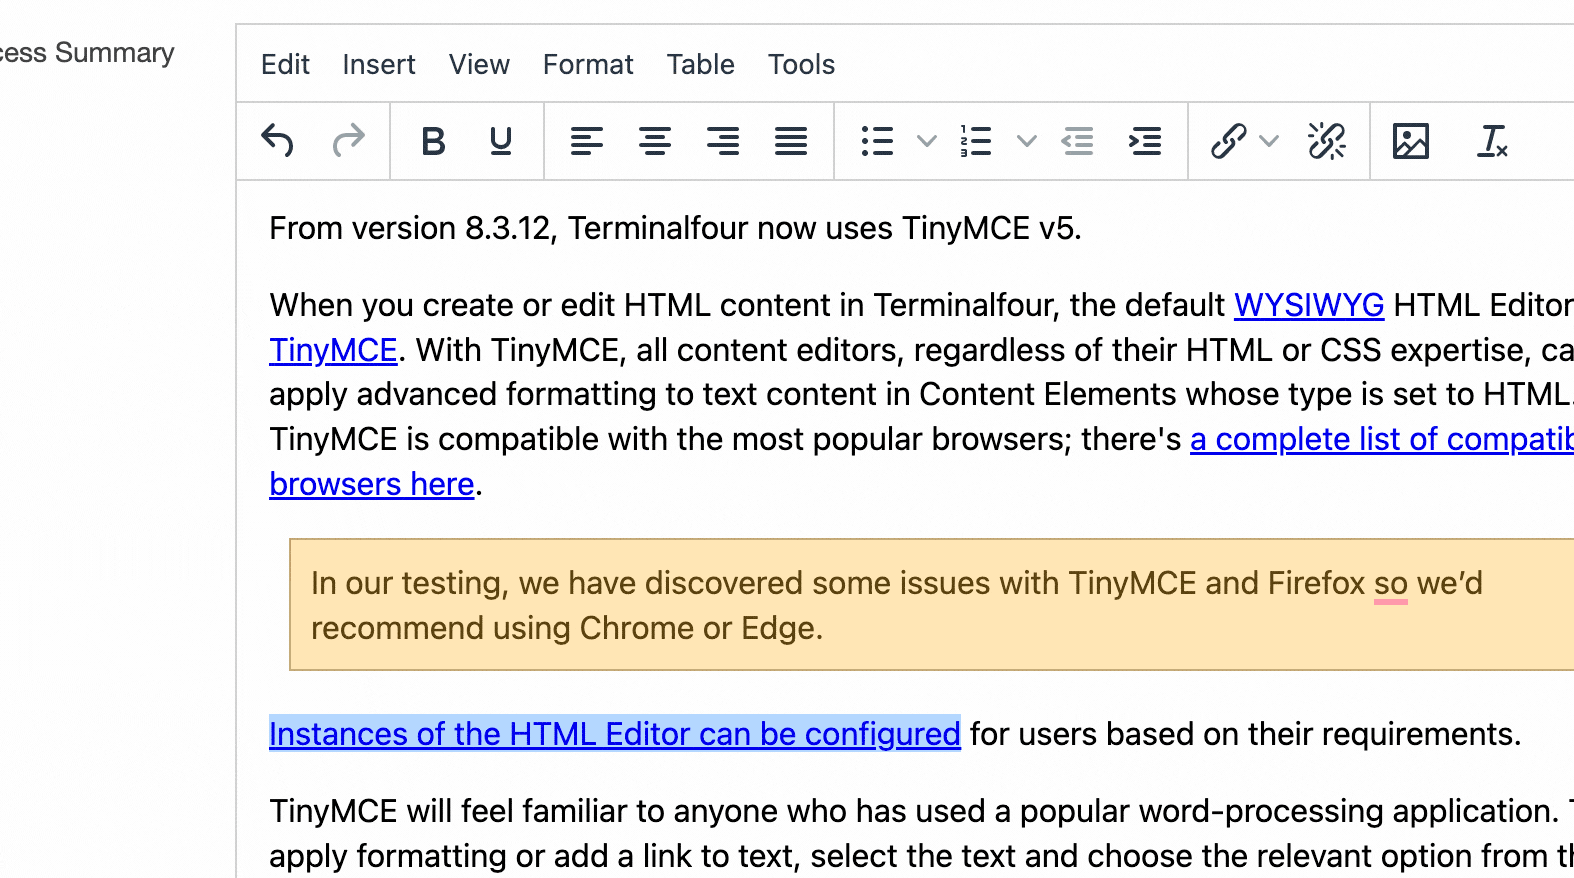Viewport: 1574px width, 878px height.
Task: Center align the text
Action: tap(655, 141)
